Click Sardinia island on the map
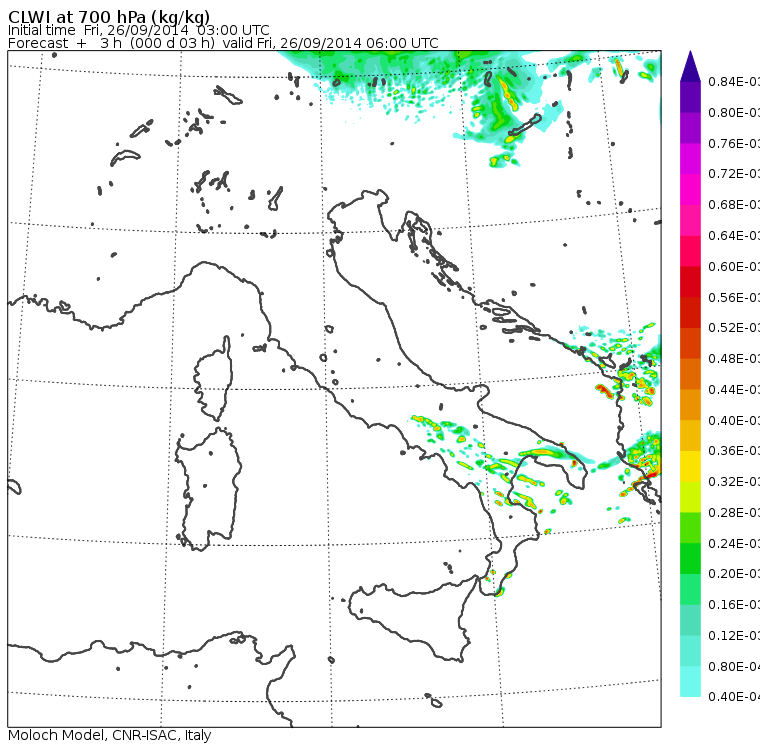 tap(208, 490)
